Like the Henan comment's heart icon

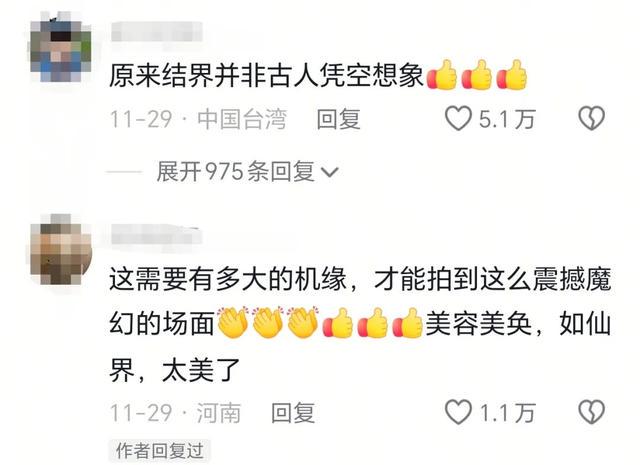(458, 412)
